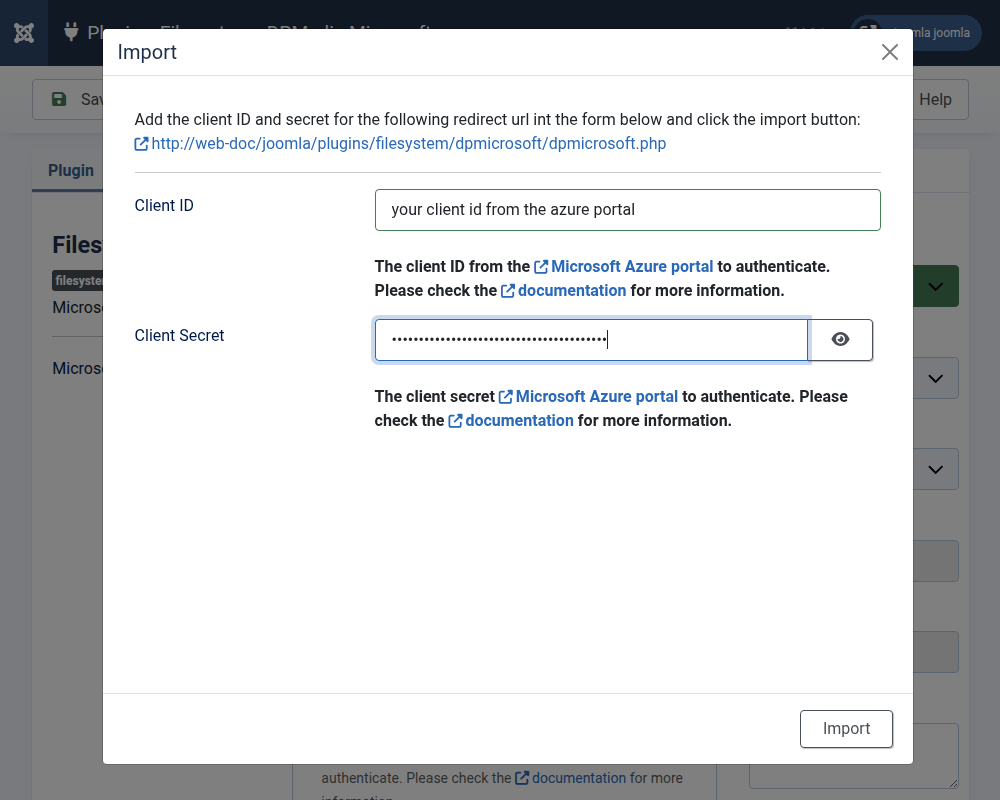Click the Help button

pyautogui.click(x=935, y=99)
